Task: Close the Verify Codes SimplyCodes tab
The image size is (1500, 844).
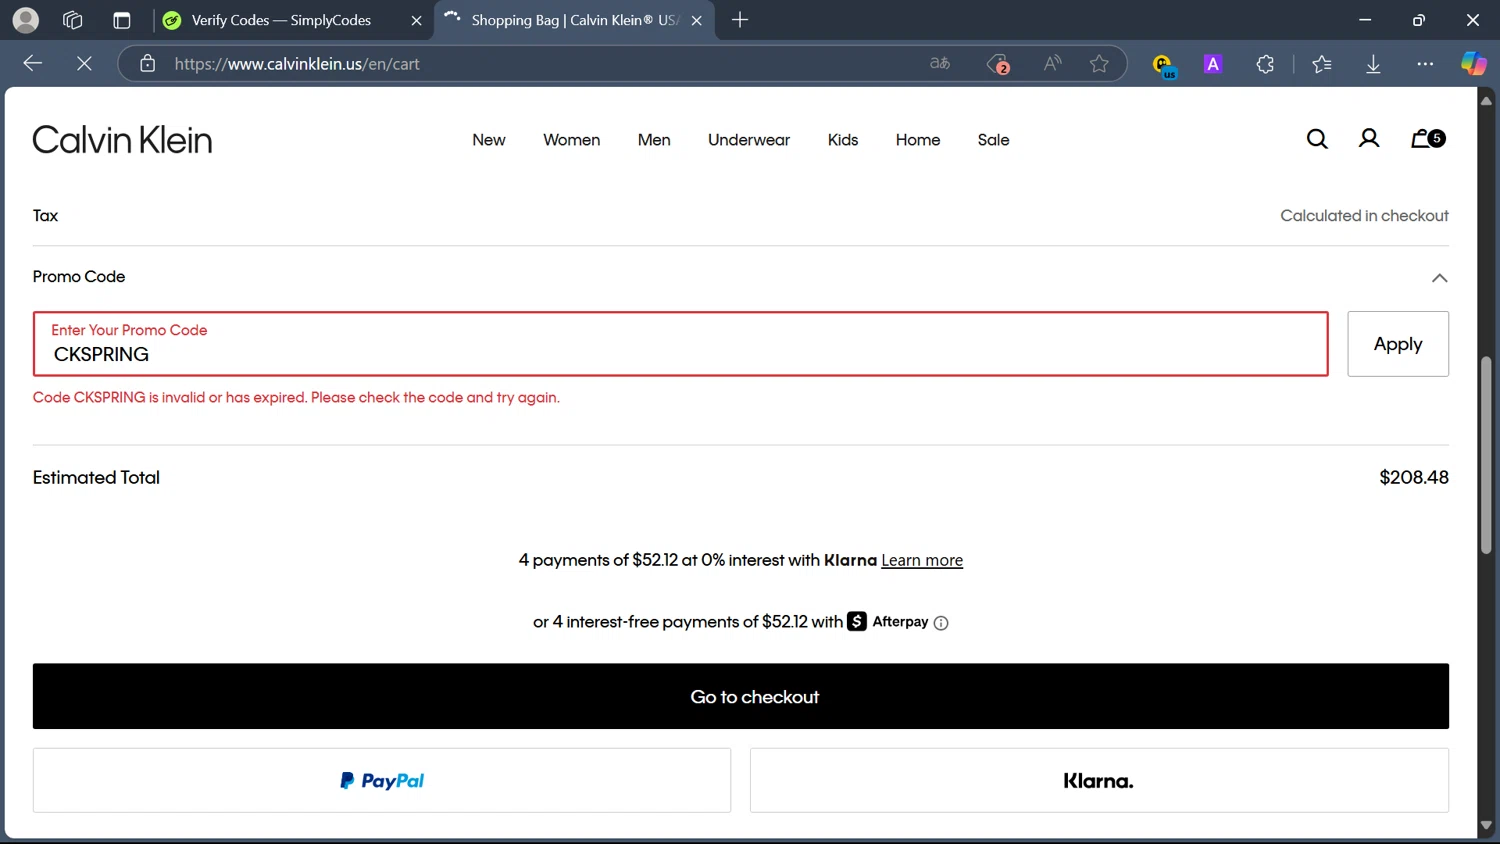Action: coord(416,20)
